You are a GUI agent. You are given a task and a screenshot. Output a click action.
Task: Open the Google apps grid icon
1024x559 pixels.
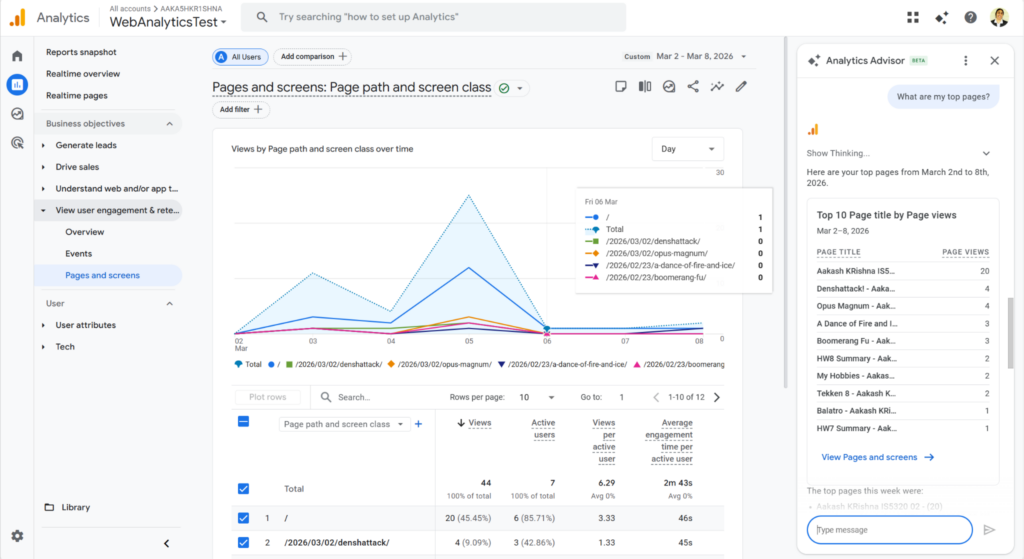tap(912, 17)
